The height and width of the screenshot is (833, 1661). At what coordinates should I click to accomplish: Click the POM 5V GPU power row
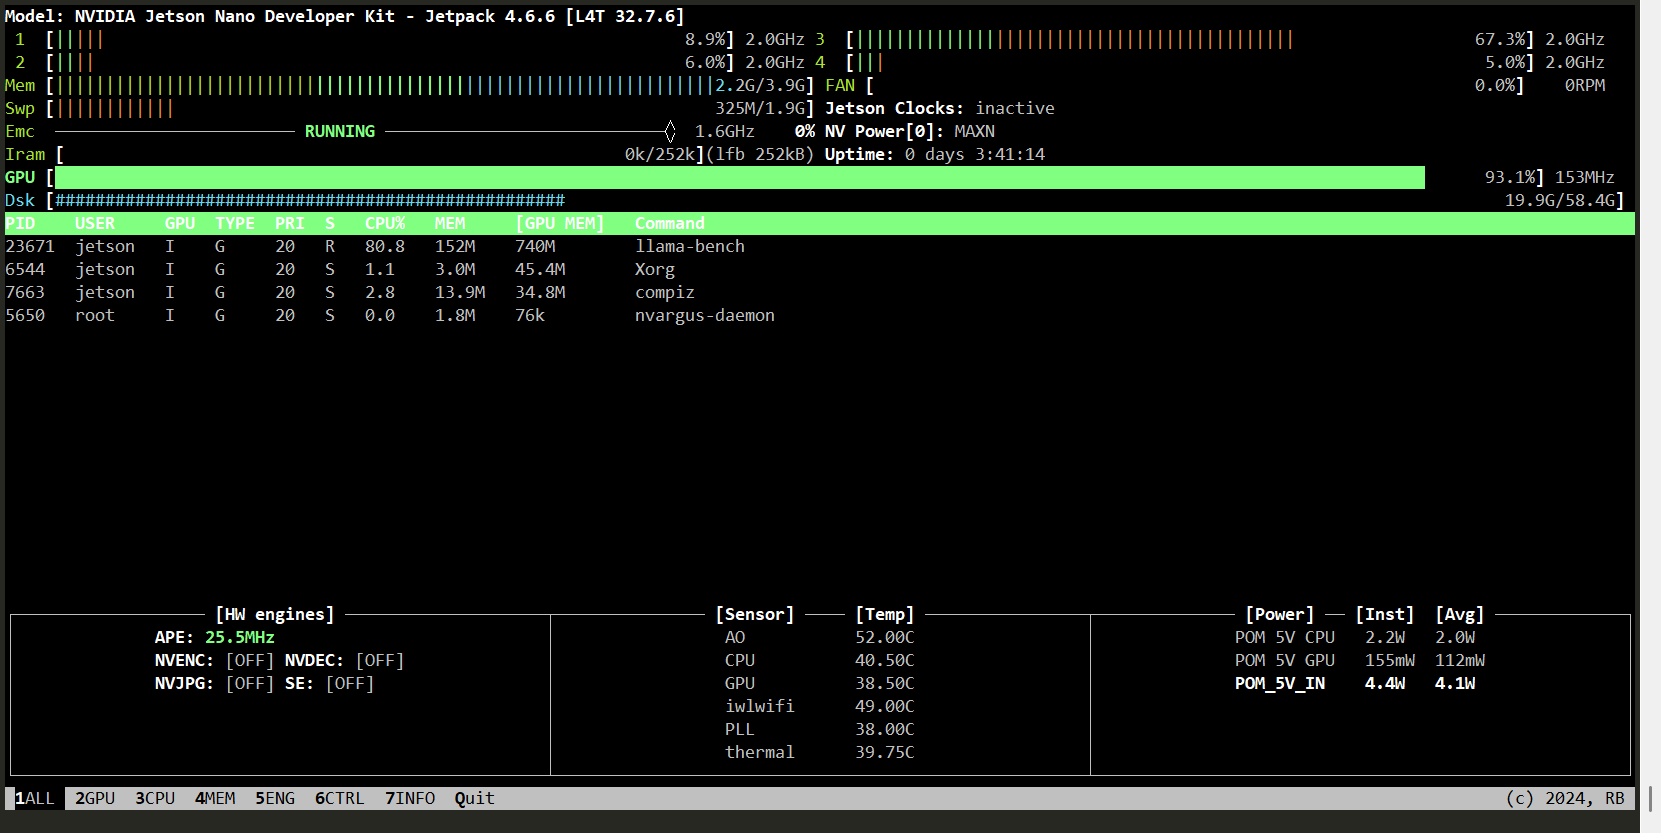pyautogui.click(x=1360, y=661)
